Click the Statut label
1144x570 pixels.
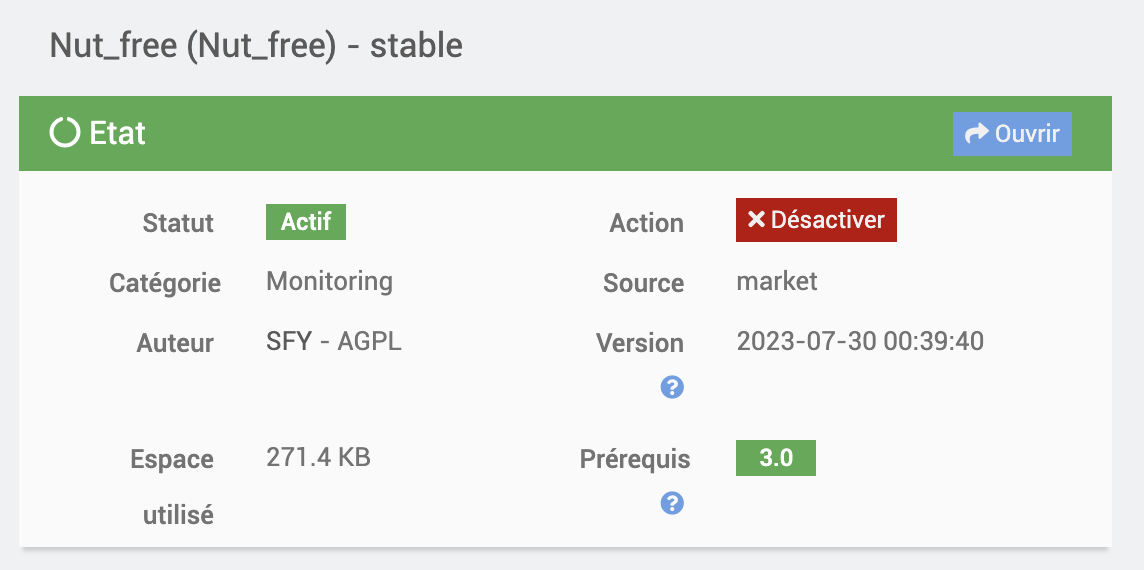point(178,223)
